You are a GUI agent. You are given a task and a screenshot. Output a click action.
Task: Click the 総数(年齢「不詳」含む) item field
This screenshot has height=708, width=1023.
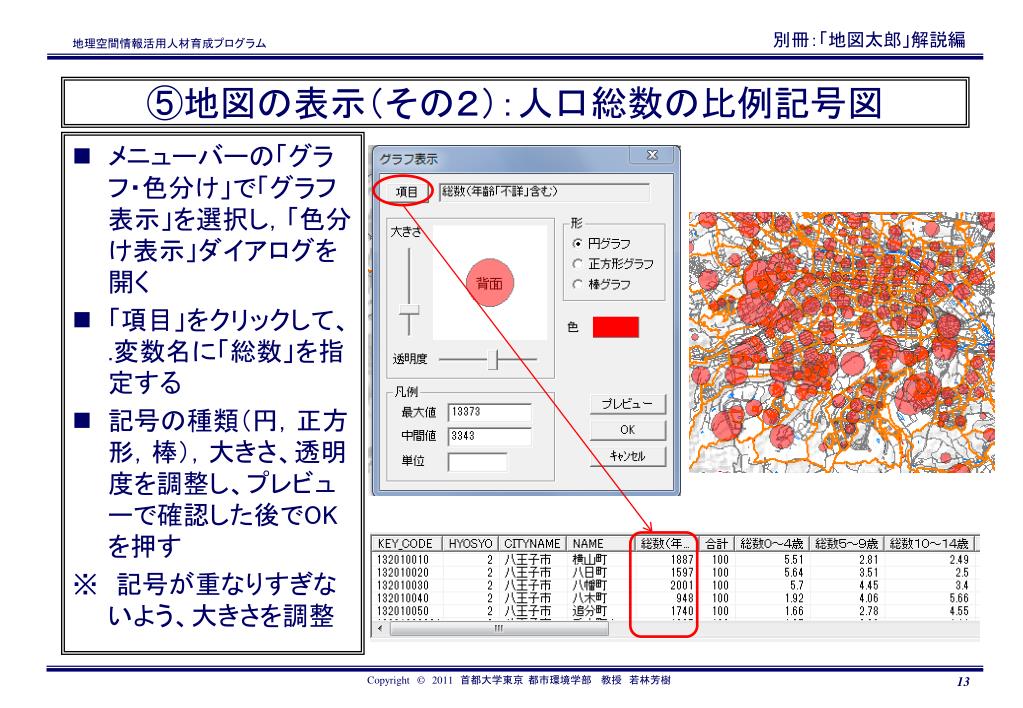tap(544, 192)
